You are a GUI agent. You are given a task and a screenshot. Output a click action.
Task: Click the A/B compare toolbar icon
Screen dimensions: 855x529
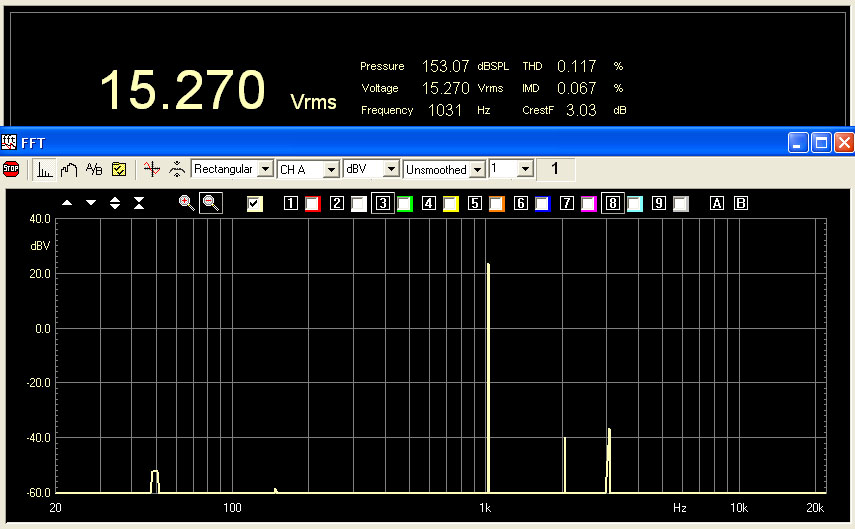pyautogui.click(x=94, y=169)
